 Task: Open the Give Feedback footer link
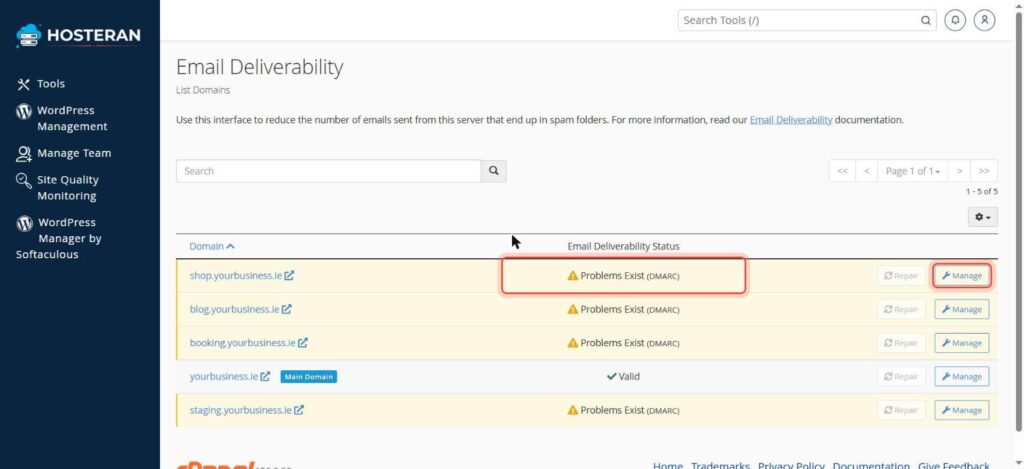coord(953,465)
